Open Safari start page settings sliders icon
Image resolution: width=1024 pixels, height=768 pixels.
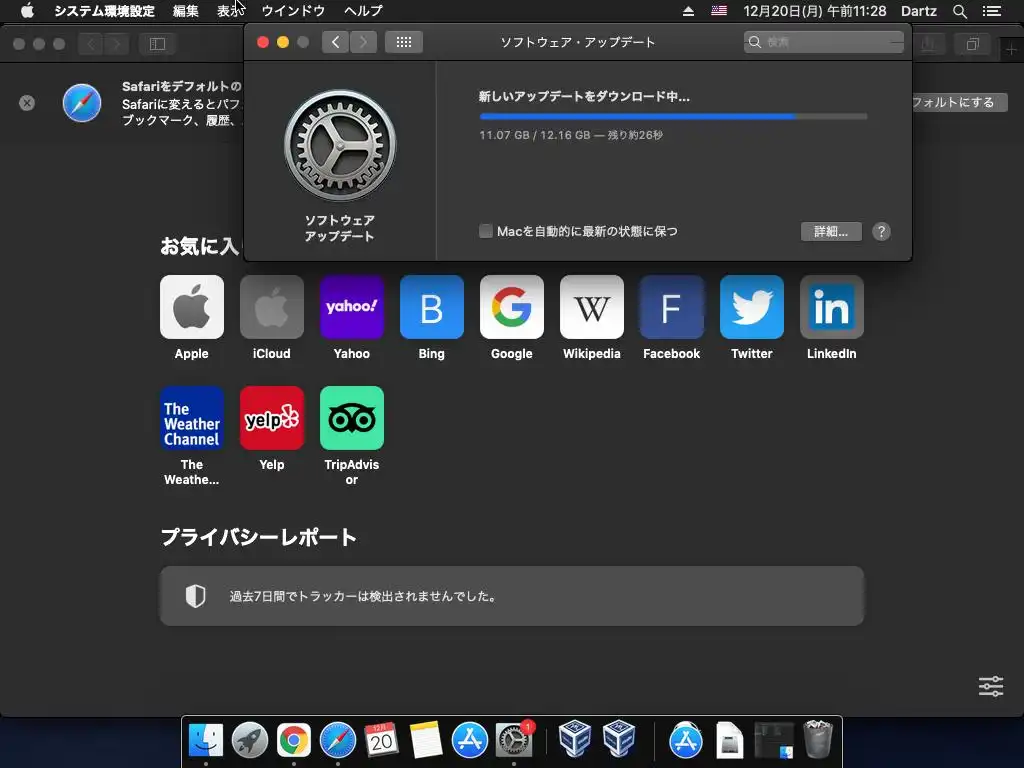click(991, 686)
